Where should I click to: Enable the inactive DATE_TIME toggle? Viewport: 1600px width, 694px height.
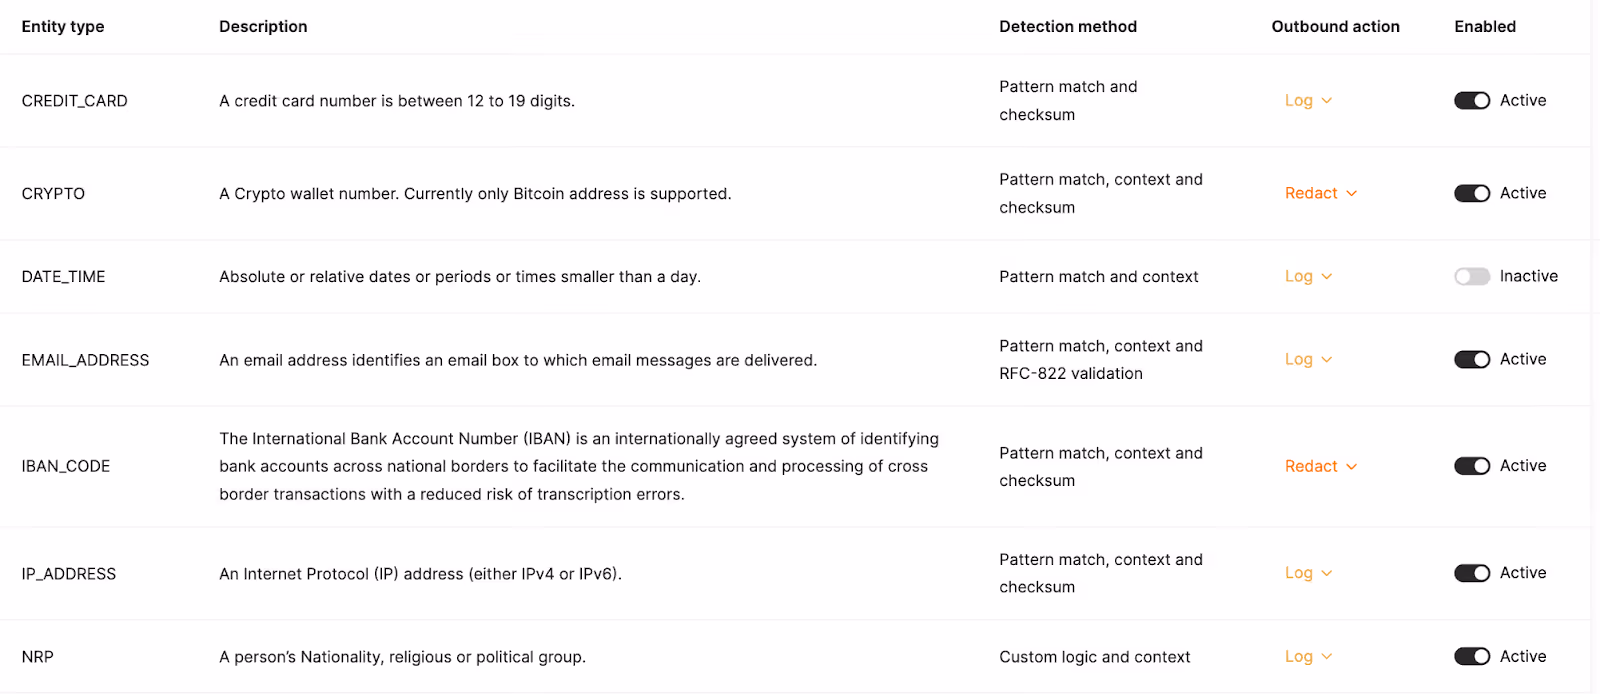pos(1472,276)
